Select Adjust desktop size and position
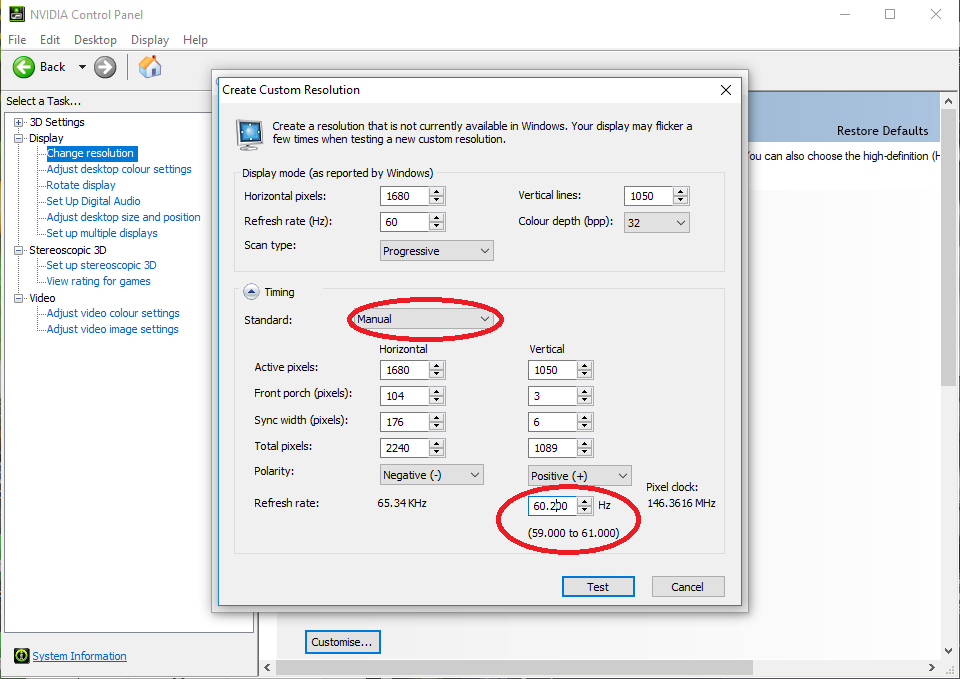 123,217
